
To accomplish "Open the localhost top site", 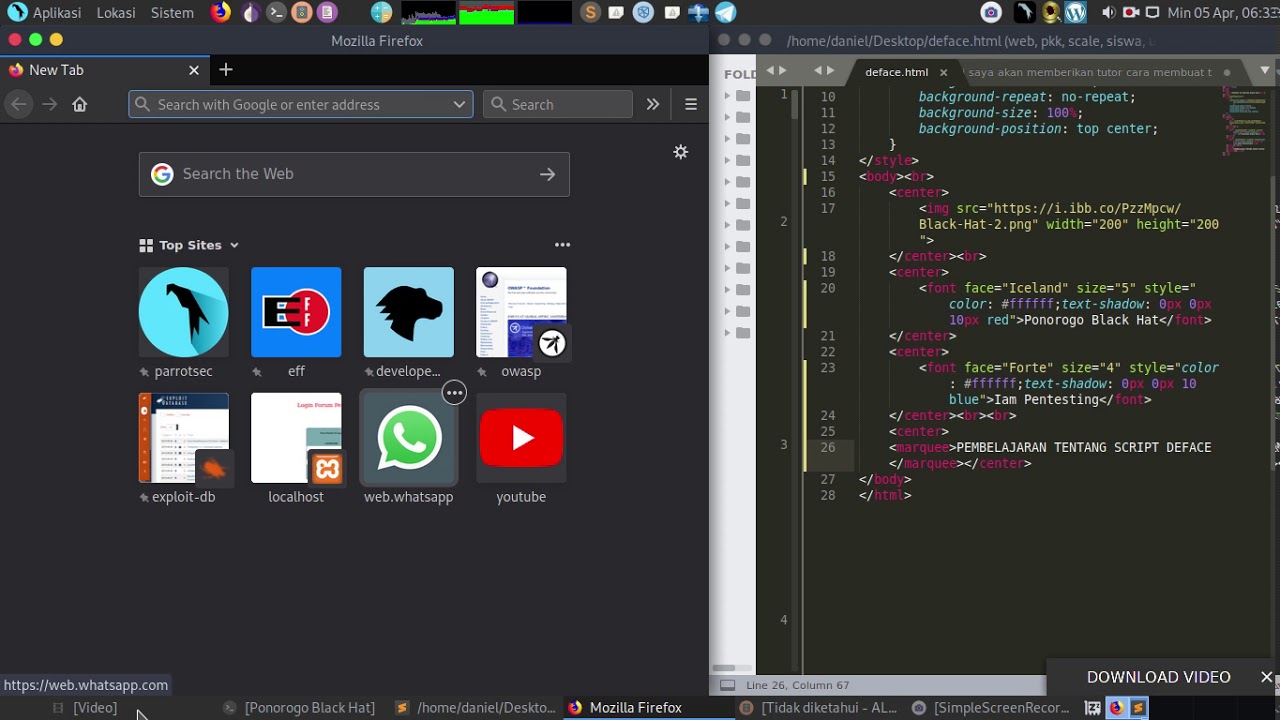I will coord(296,449).
